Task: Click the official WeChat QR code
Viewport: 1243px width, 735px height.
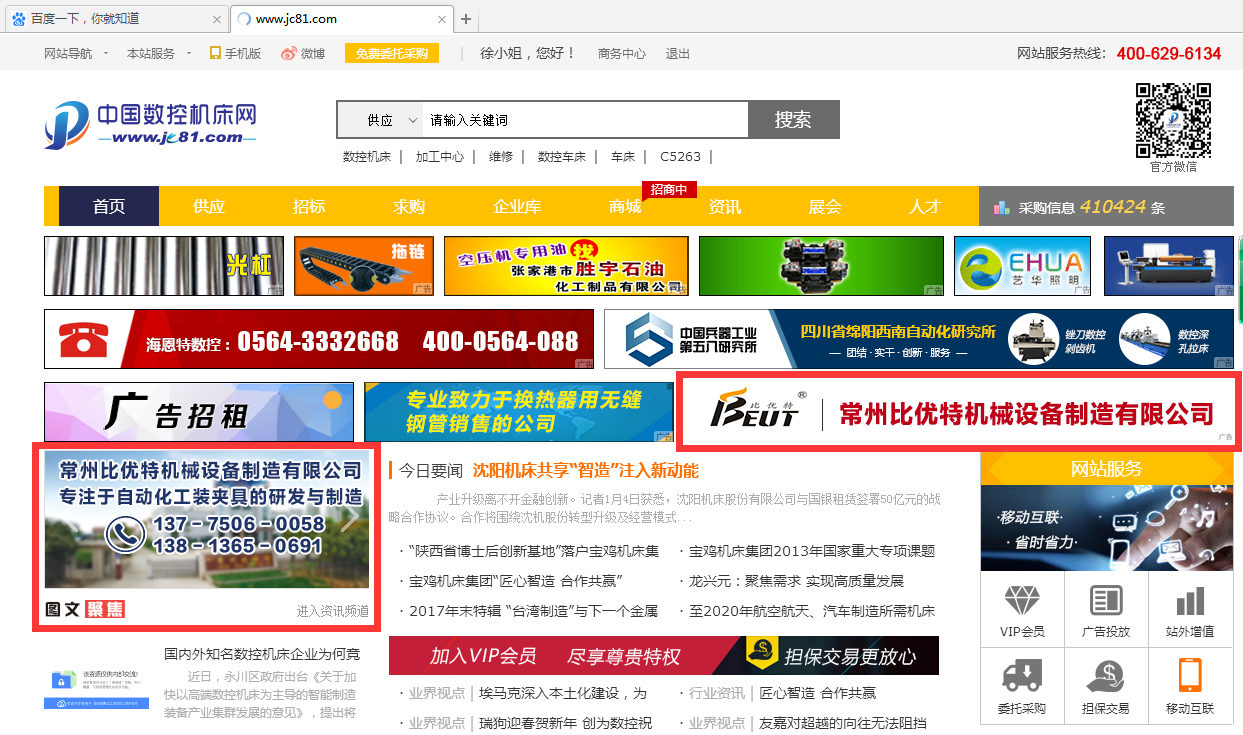Action: click(1173, 120)
